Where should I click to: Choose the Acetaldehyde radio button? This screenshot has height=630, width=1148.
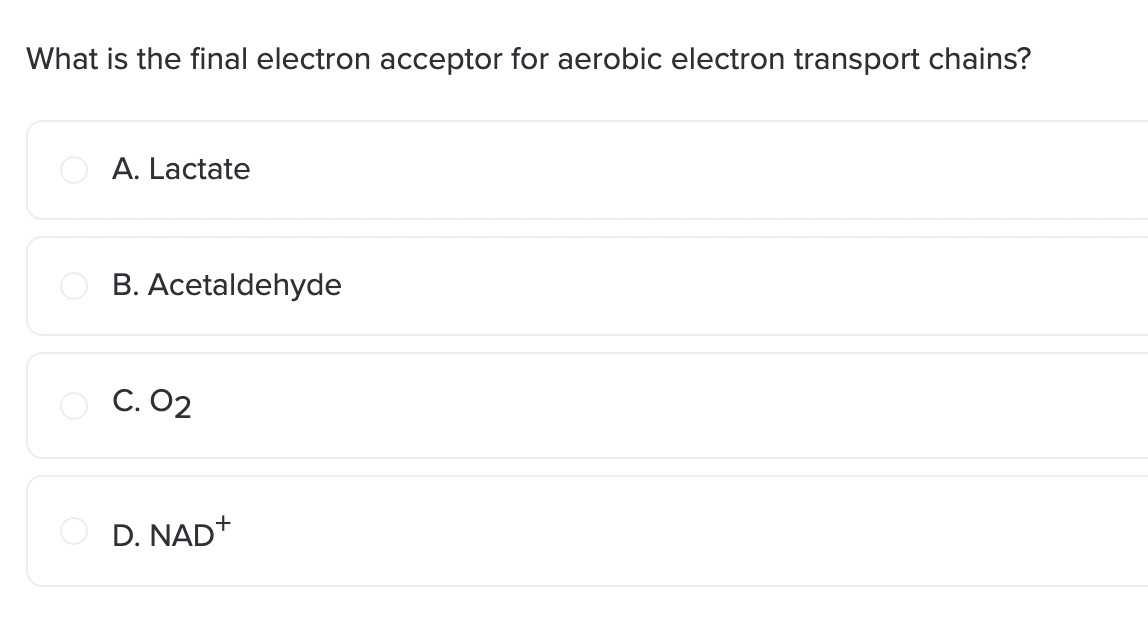pyautogui.click(x=74, y=286)
